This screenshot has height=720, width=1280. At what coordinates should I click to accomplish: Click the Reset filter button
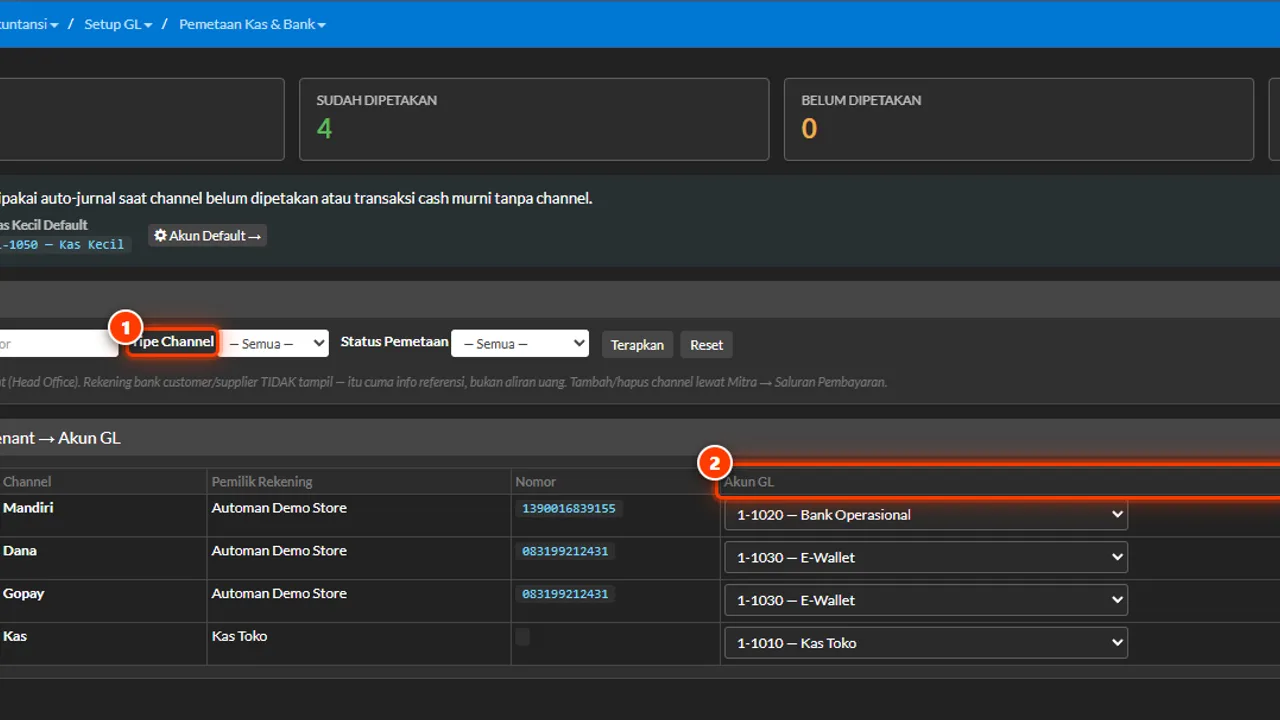click(x=706, y=344)
